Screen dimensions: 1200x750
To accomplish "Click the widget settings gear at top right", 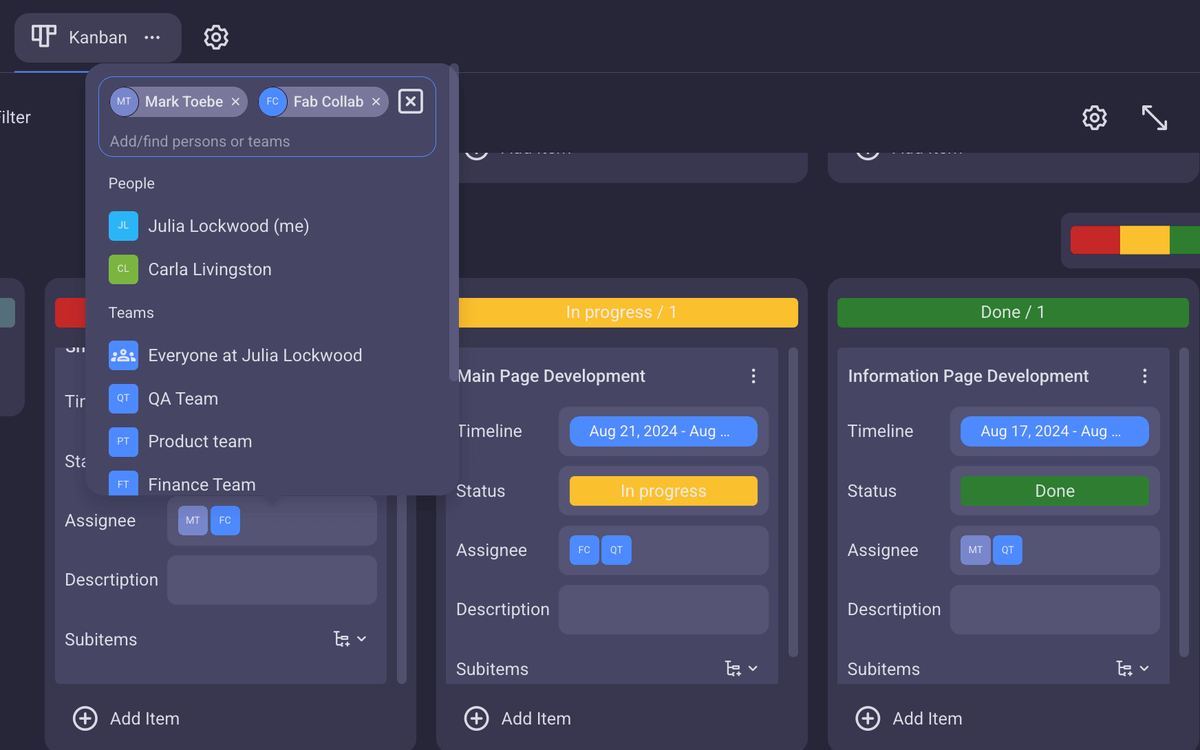I will pyautogui.click(x=1095, y=118).
